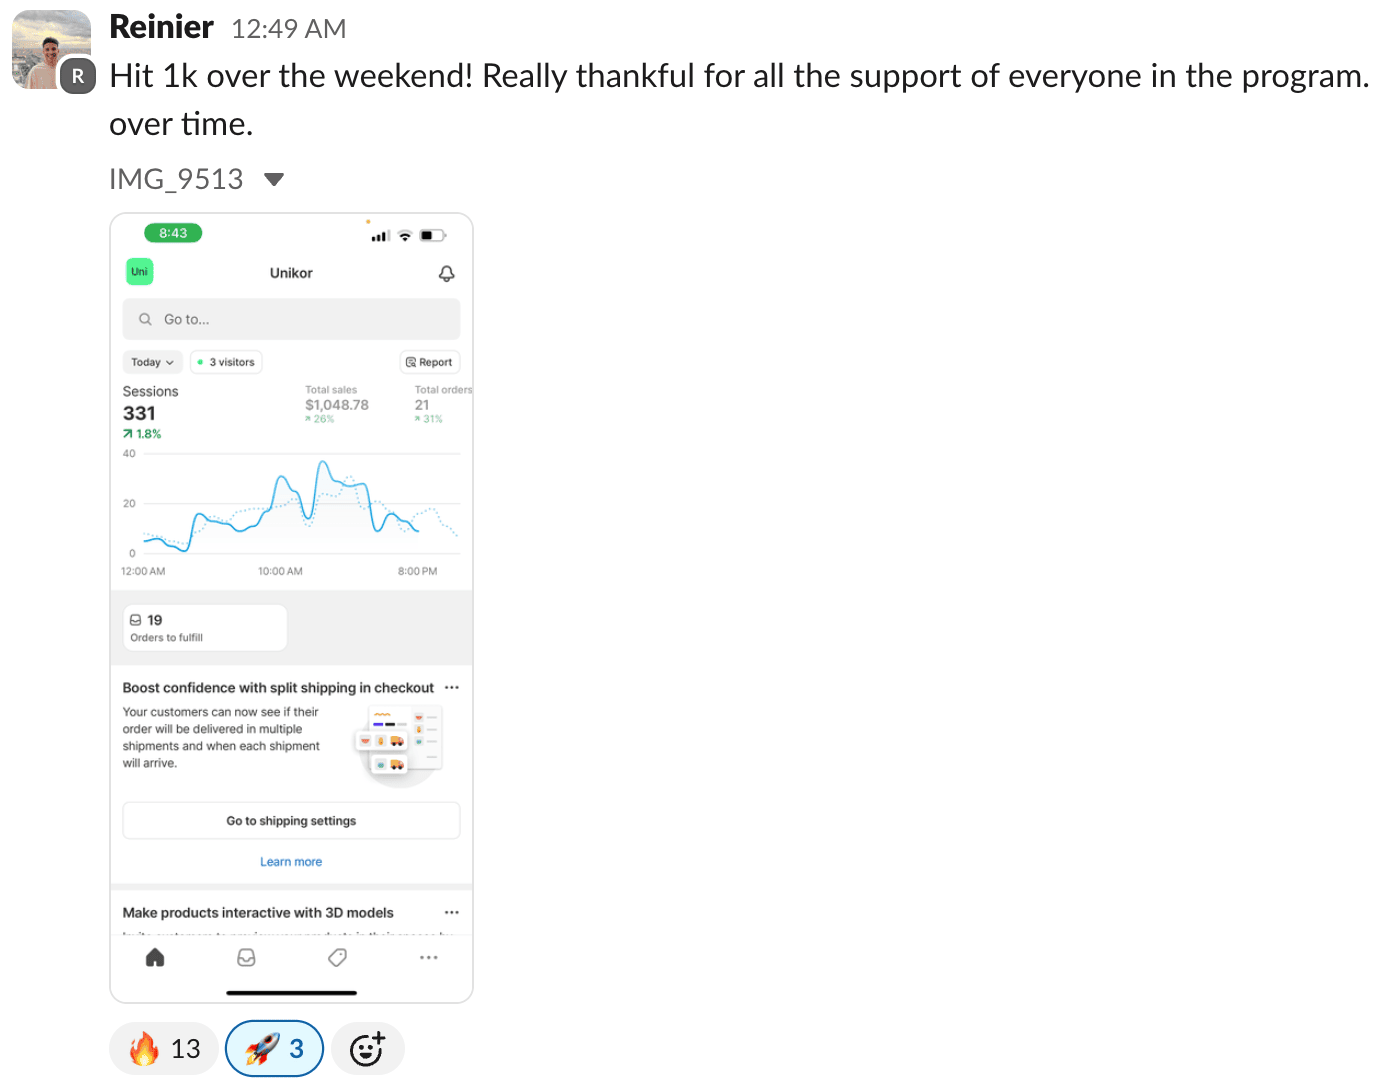The width and height of the screenshot is (1374, 1082).
Task: Click the add reaction icon
Action: pos(367,1049)
